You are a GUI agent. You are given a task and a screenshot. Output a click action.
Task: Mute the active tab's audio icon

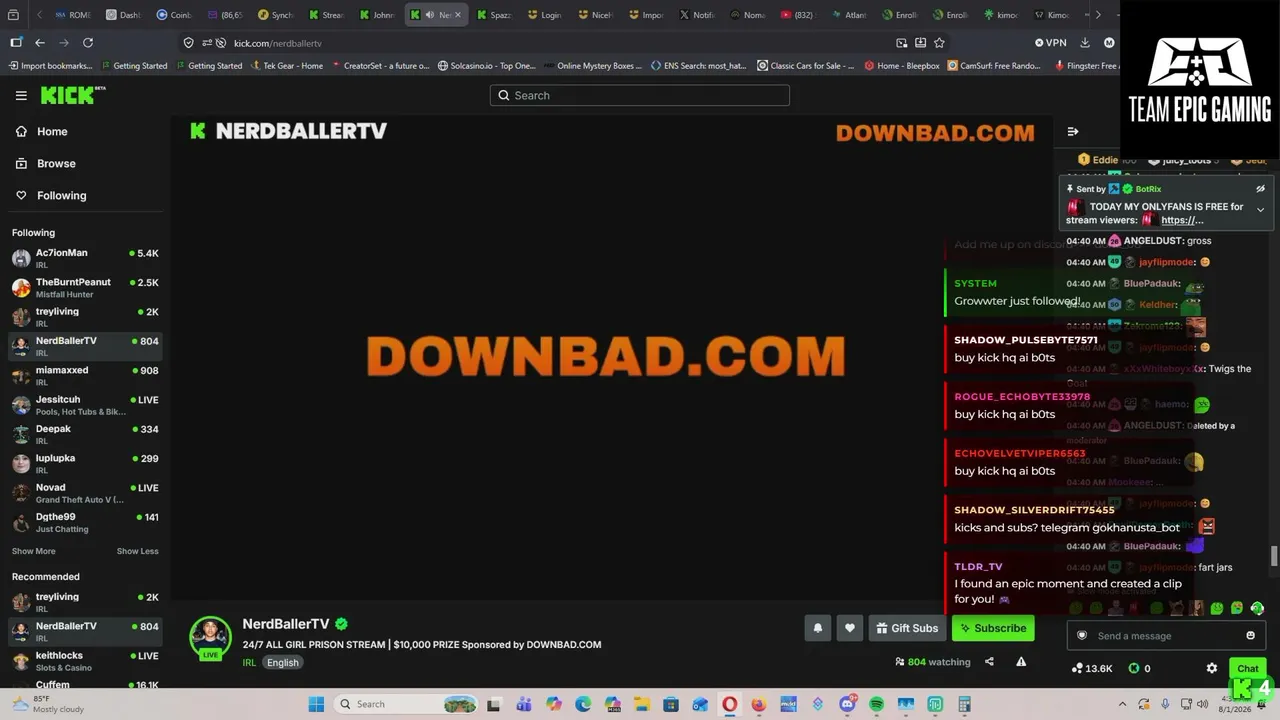point(429,15)
